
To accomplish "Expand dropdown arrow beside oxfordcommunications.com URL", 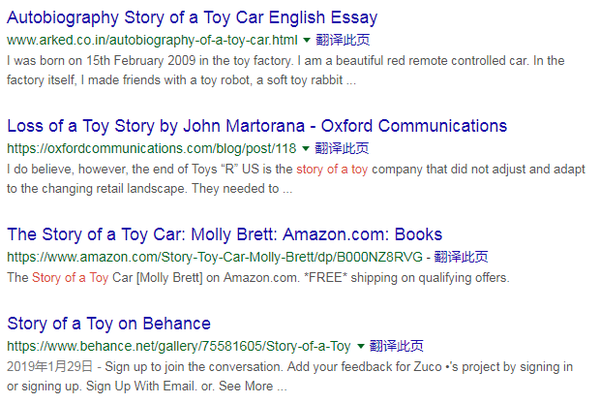I will point(306,148).
